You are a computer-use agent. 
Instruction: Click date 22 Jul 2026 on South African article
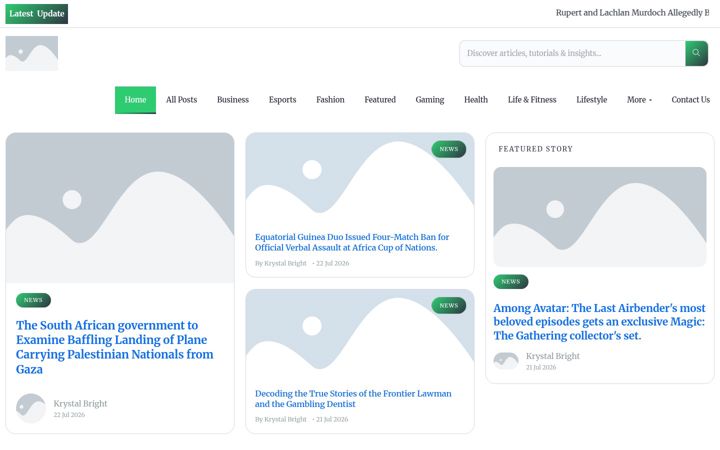[x=69, y=415]
